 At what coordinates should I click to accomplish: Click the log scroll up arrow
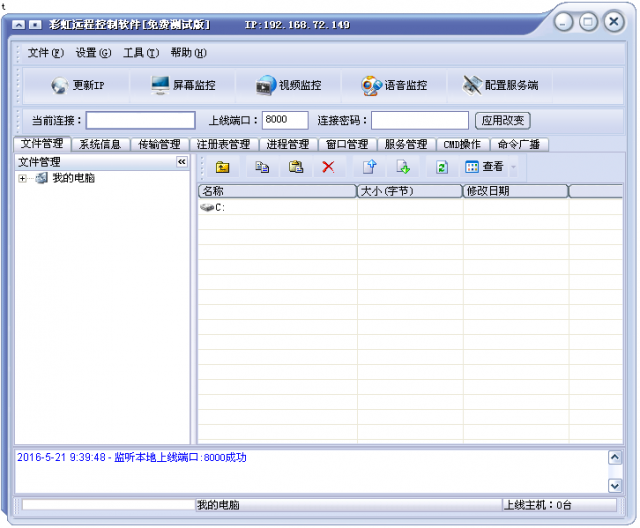click(x=615, y=458)
